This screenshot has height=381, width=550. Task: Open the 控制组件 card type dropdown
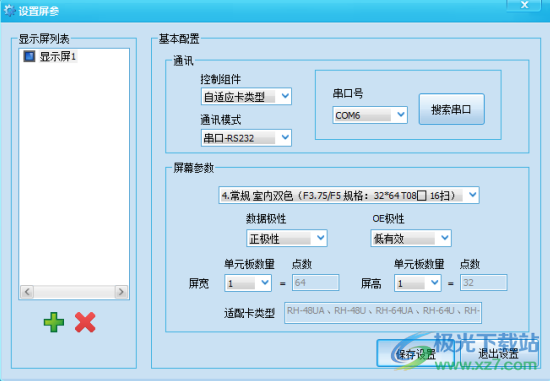(x=246, y=96)
